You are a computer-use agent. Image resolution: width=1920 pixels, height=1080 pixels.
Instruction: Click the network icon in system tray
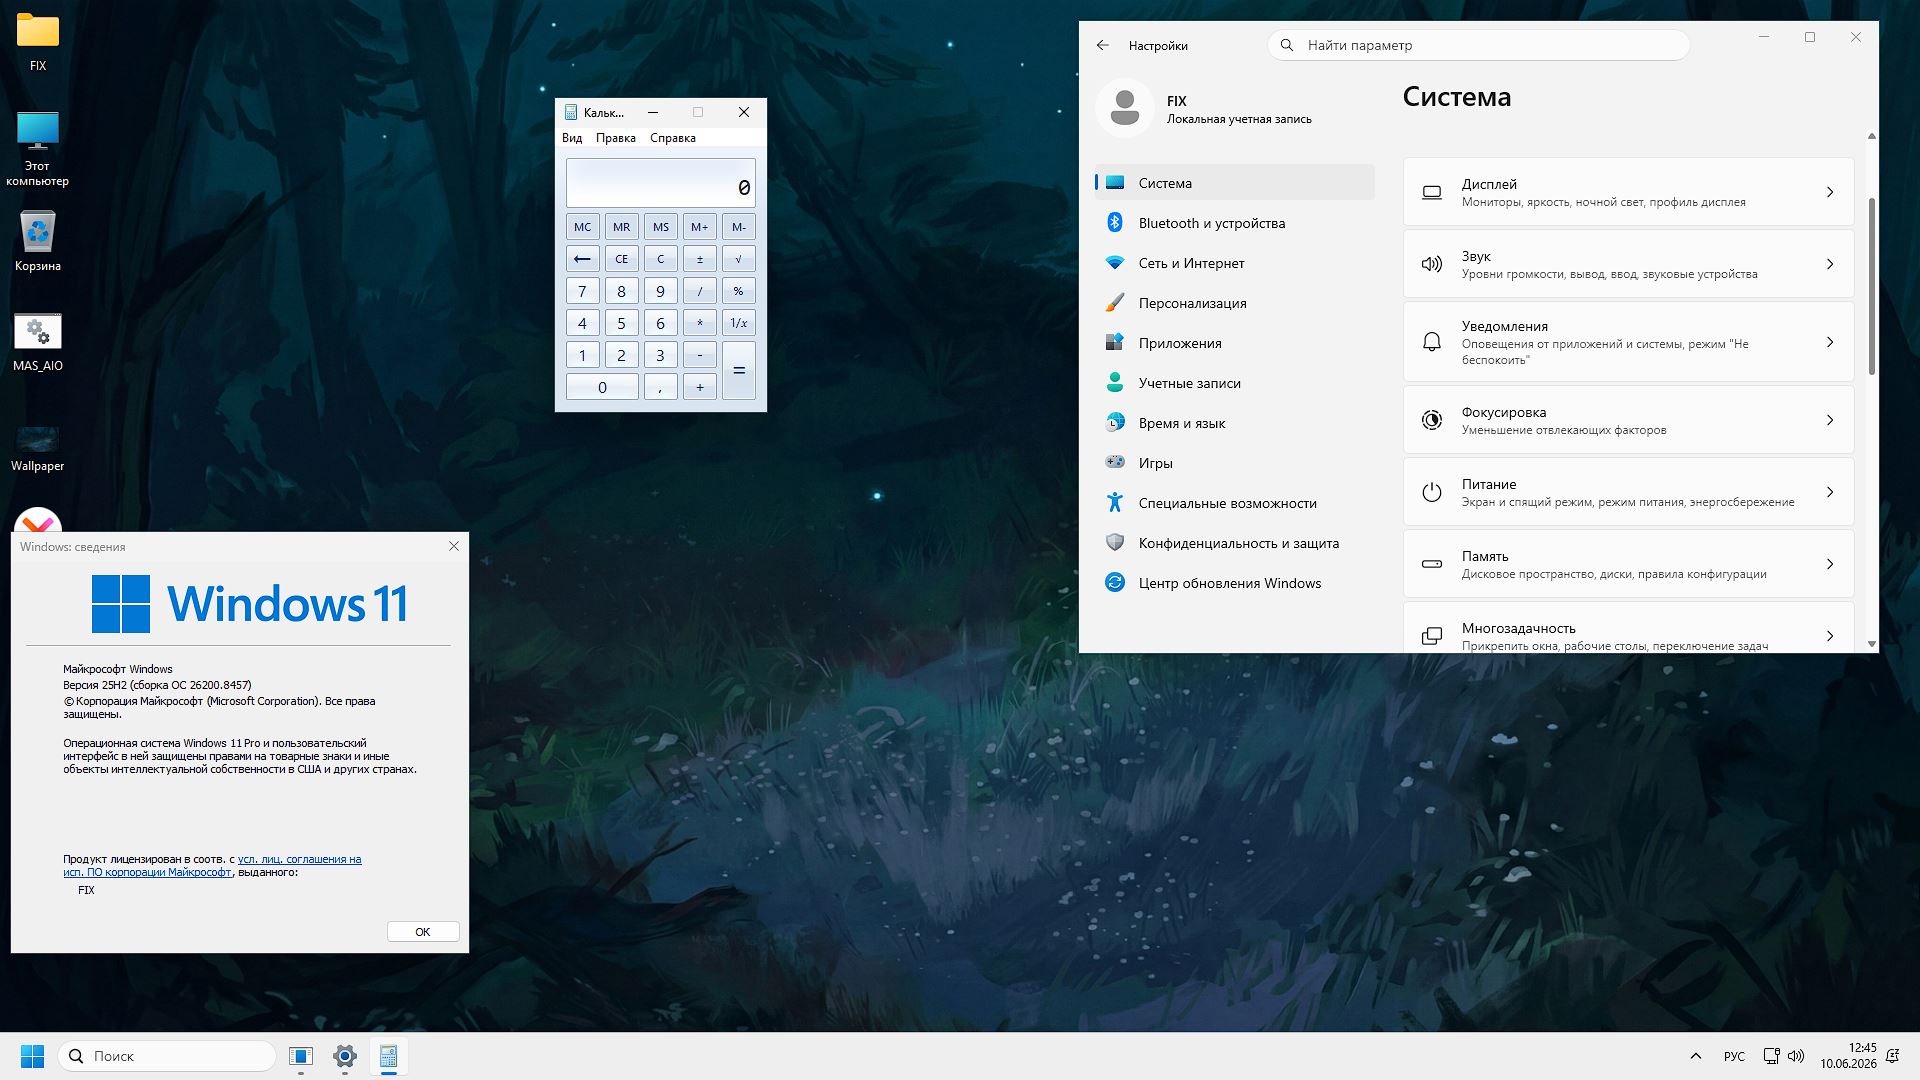[x=1771, y=1056]
